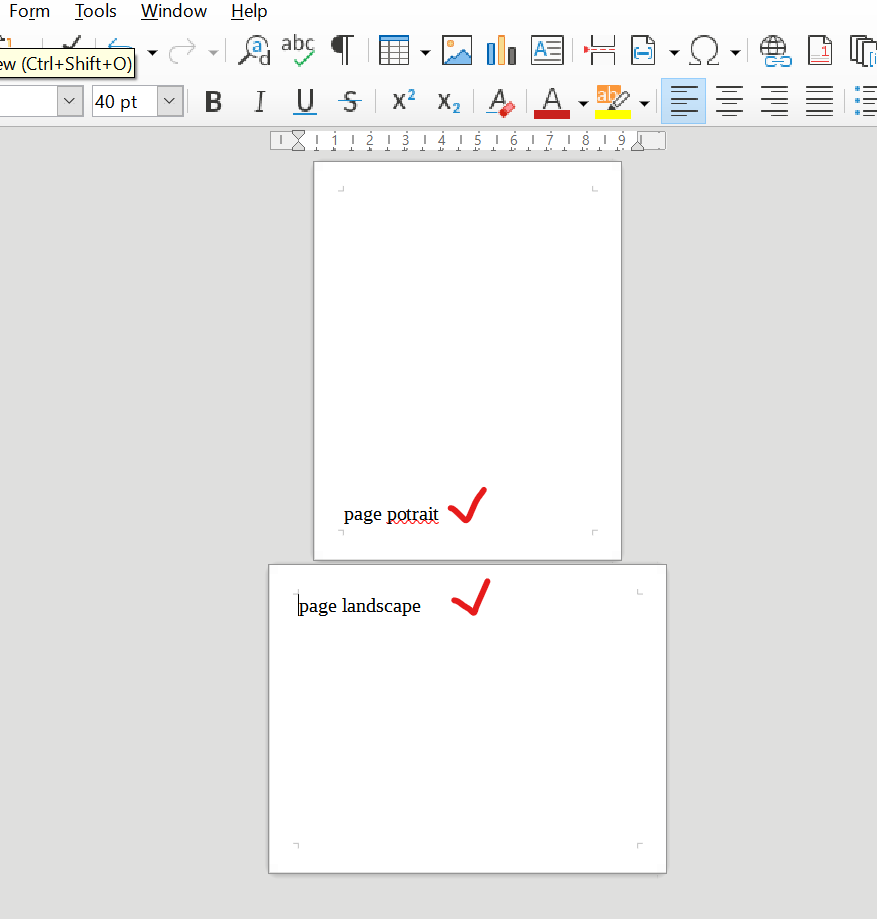Image resolution: width=877 pixels, height=919 pixels.
Task: Insert a page break
Action: tap(600, 50)
